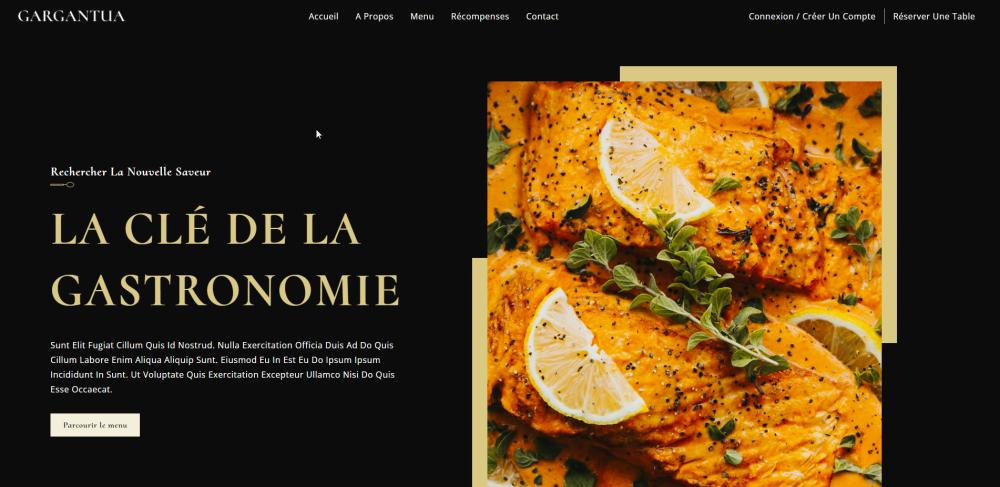Image resolution: width=1000 pixels, height=487 pixels.
Task: Select Menu in the top navigation
Action: 422,17
